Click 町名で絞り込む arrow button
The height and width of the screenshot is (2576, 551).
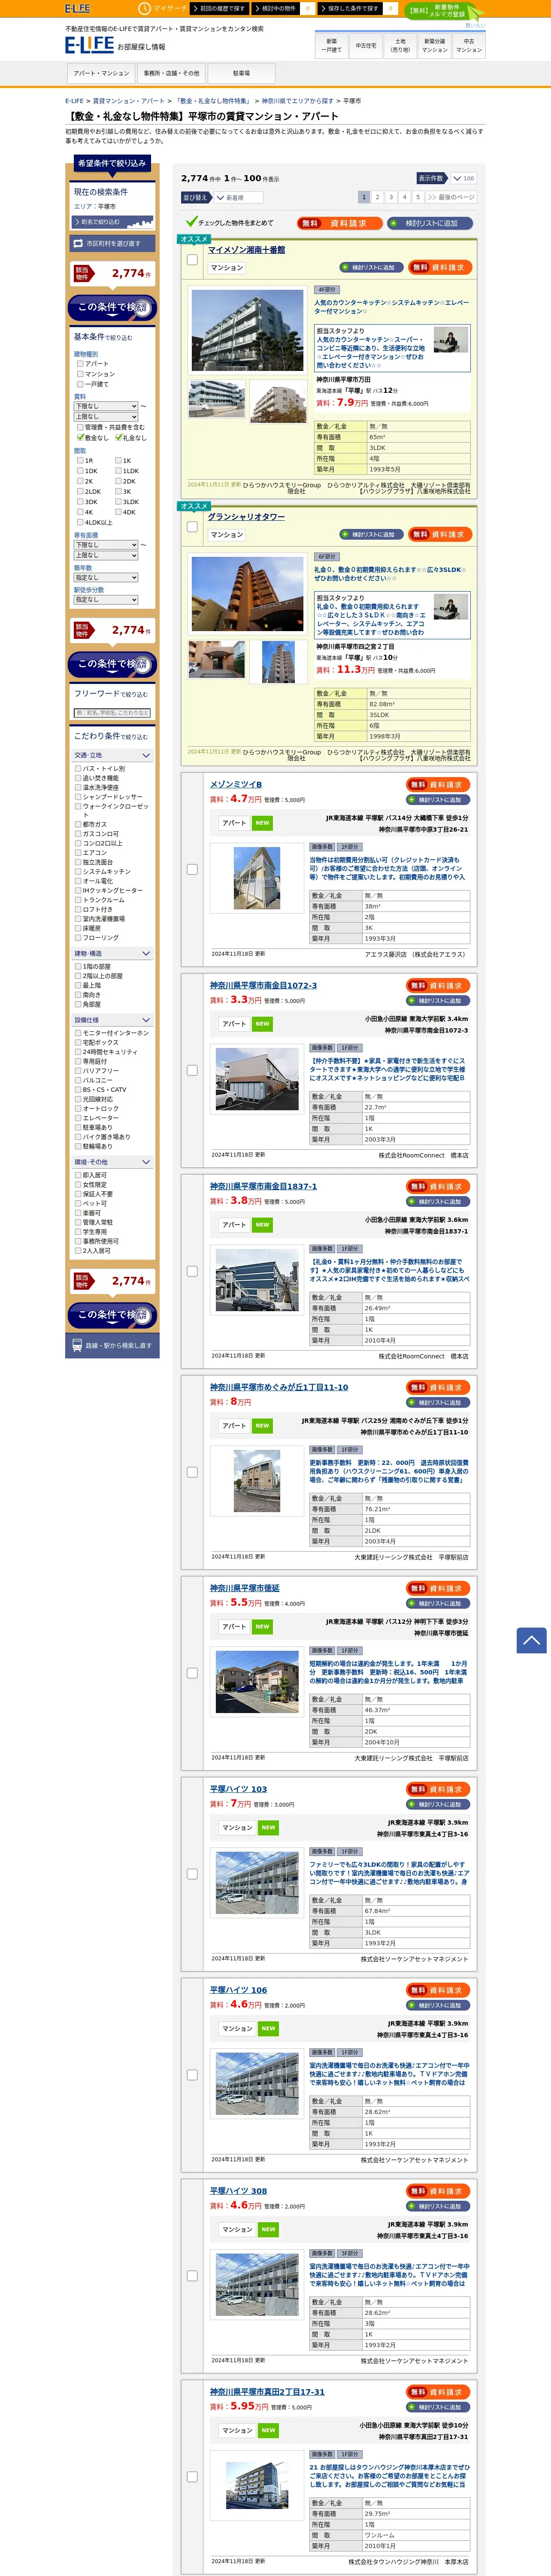point(111,222)
